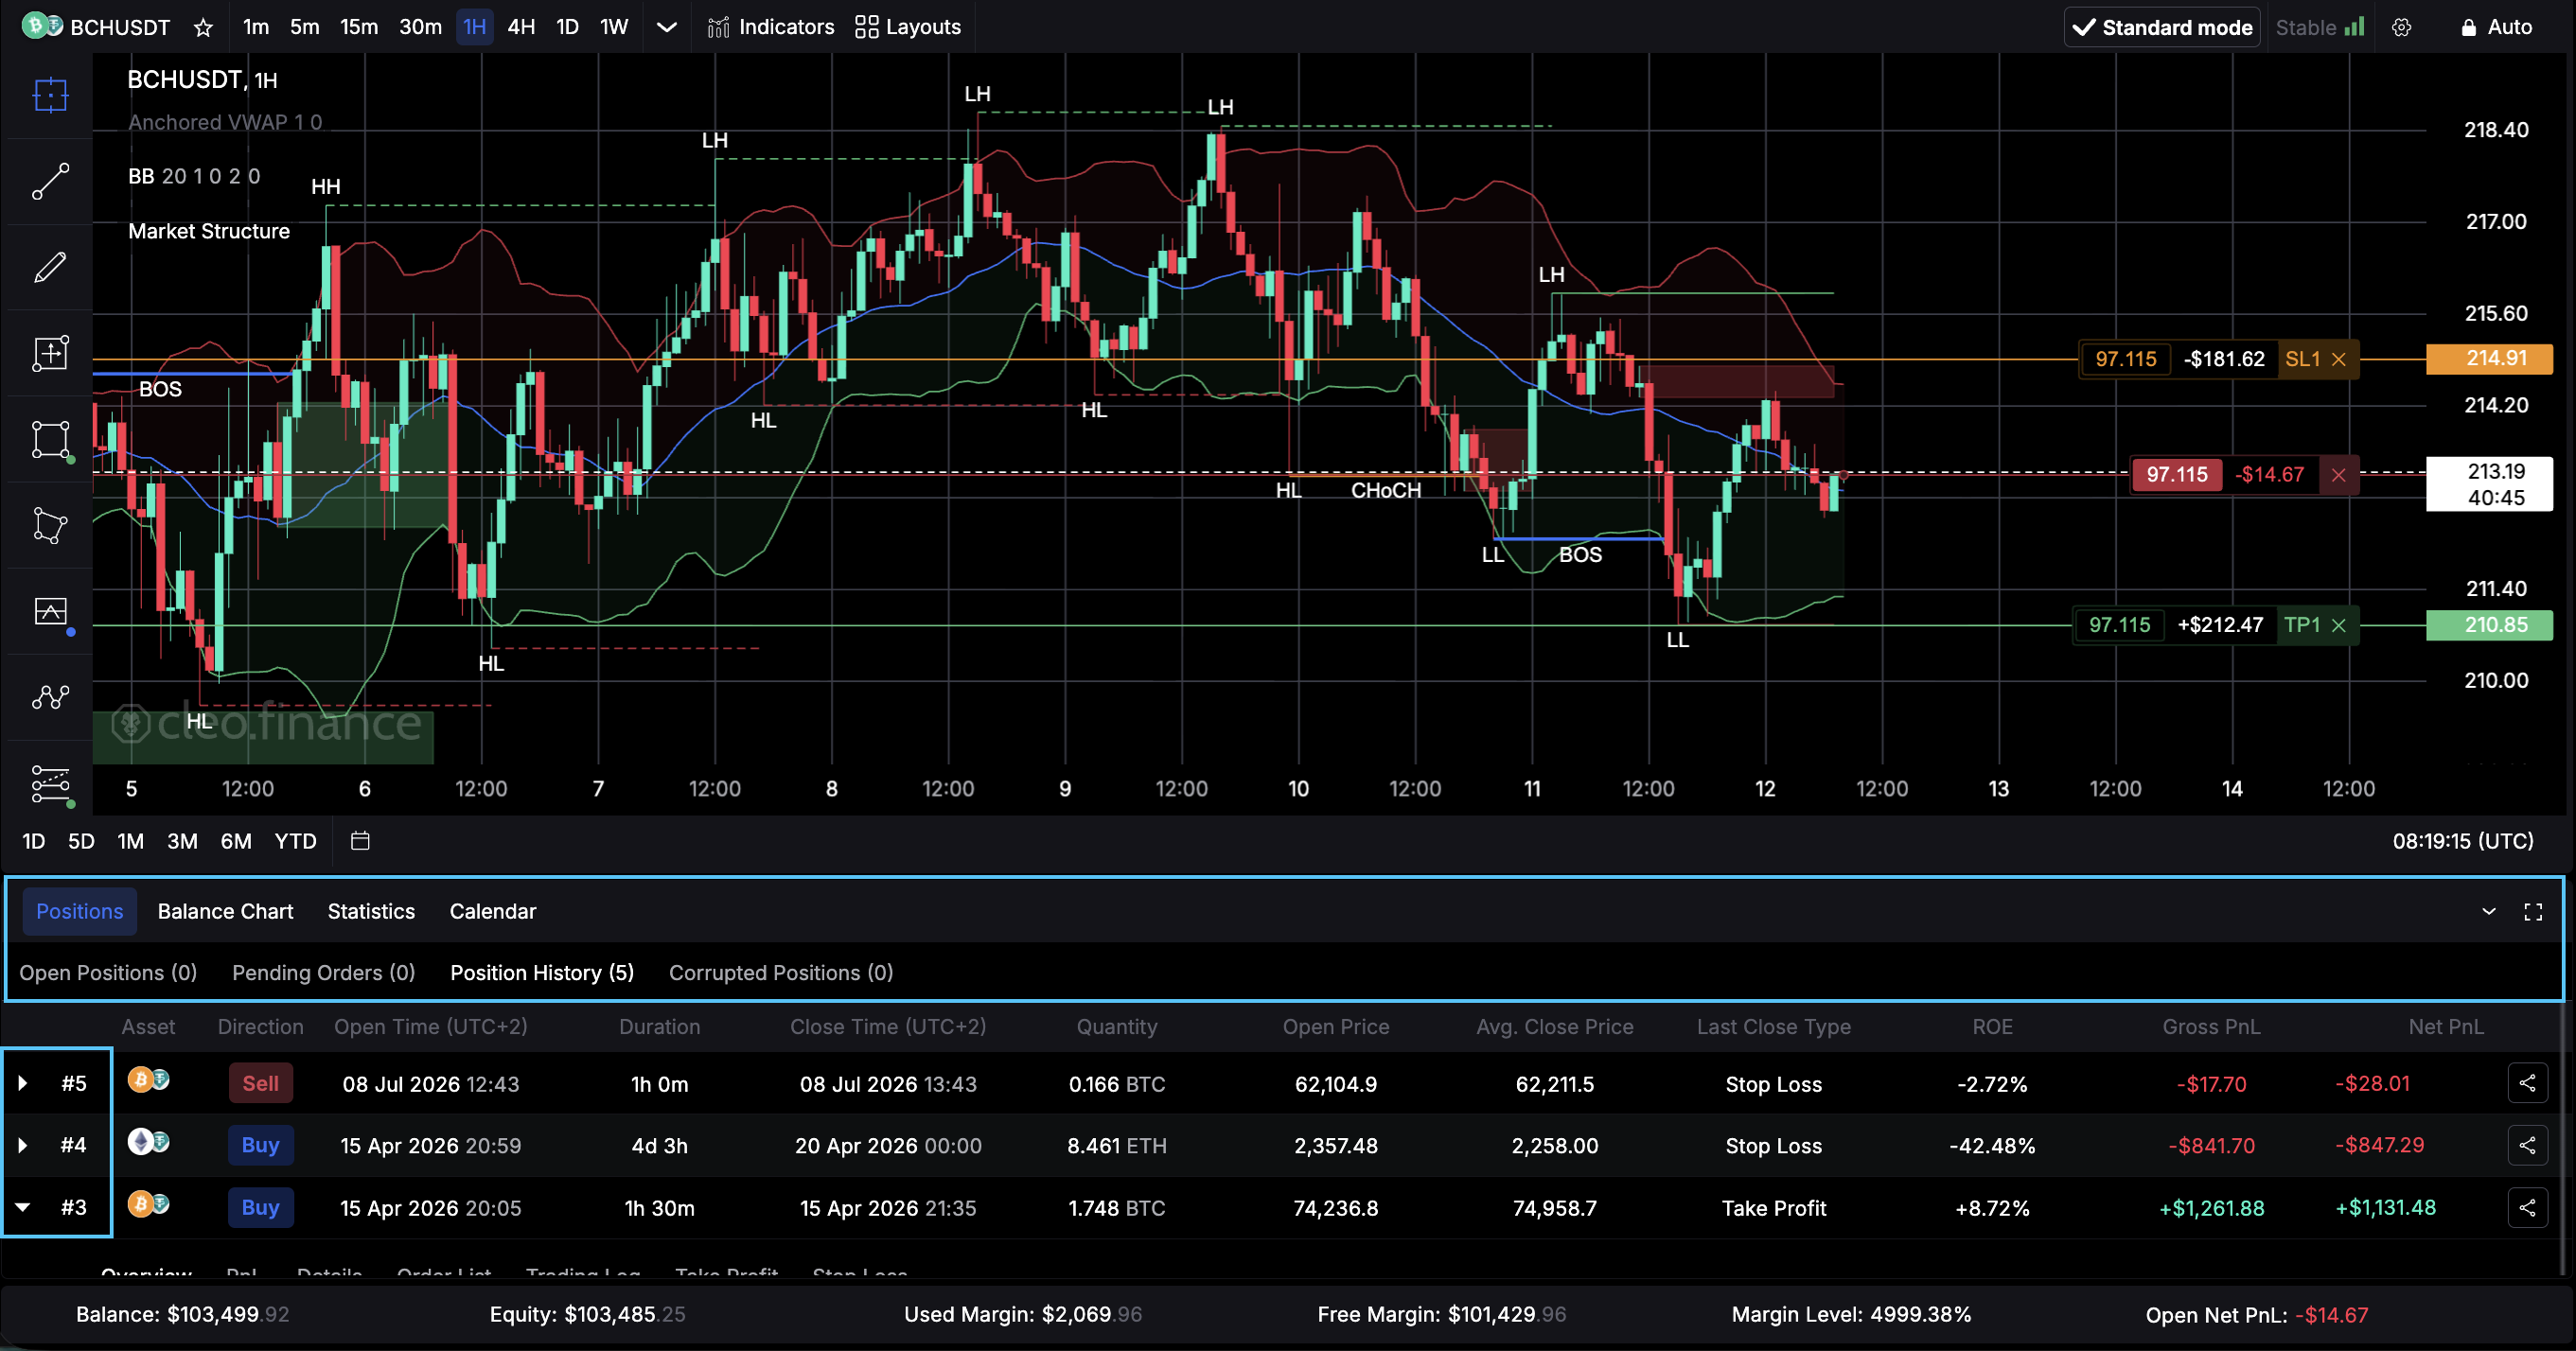Close the open position at 213.19
The image size is (2576, 1351).
tap(2338, 475)
